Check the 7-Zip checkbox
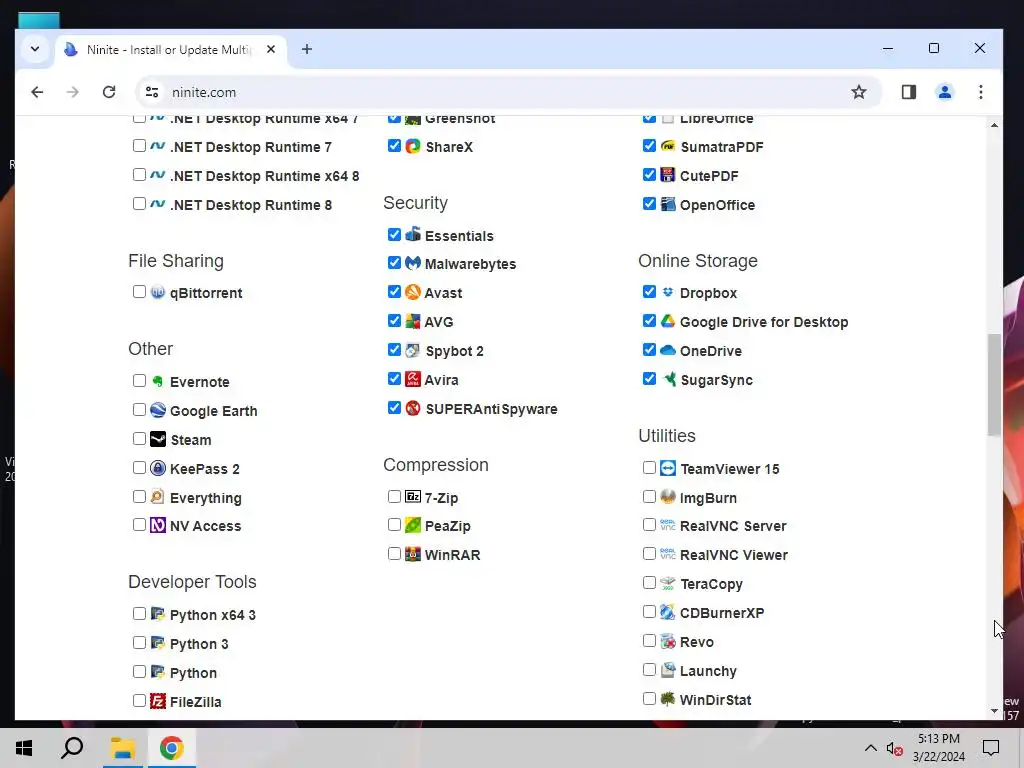The image size is (1024, 768). pyautogui.click(x=394, y=496)
